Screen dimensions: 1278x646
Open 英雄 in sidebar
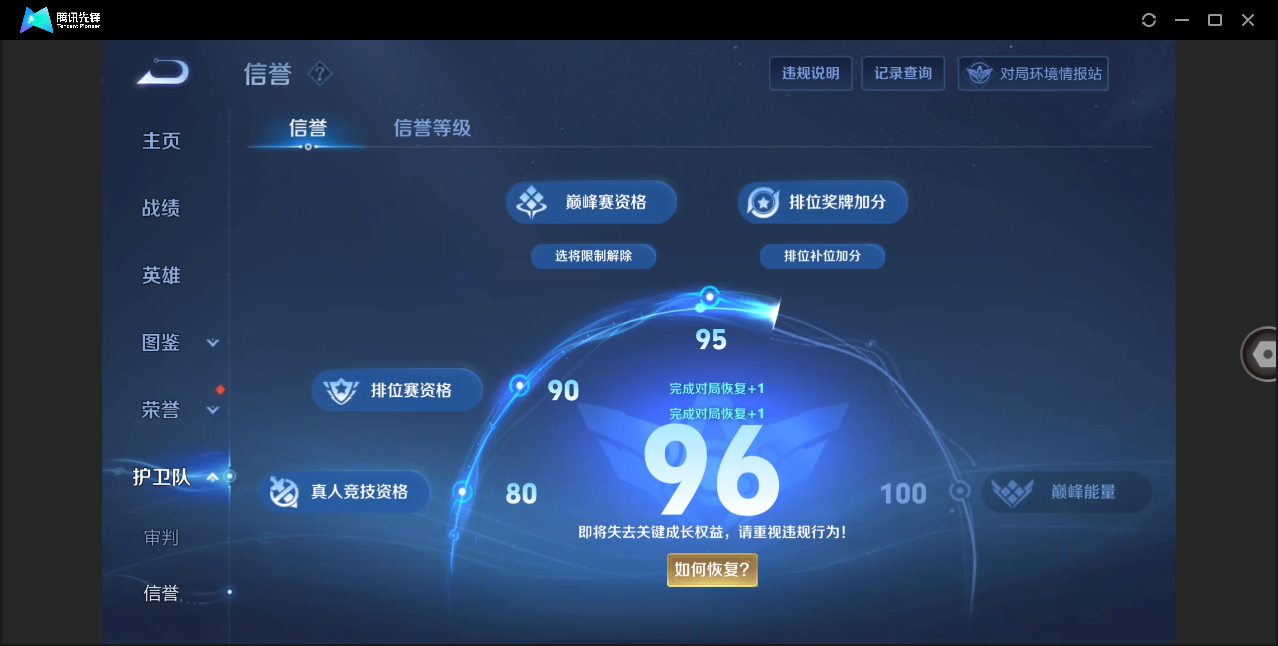pyautogui.click(x=161, y=275)
